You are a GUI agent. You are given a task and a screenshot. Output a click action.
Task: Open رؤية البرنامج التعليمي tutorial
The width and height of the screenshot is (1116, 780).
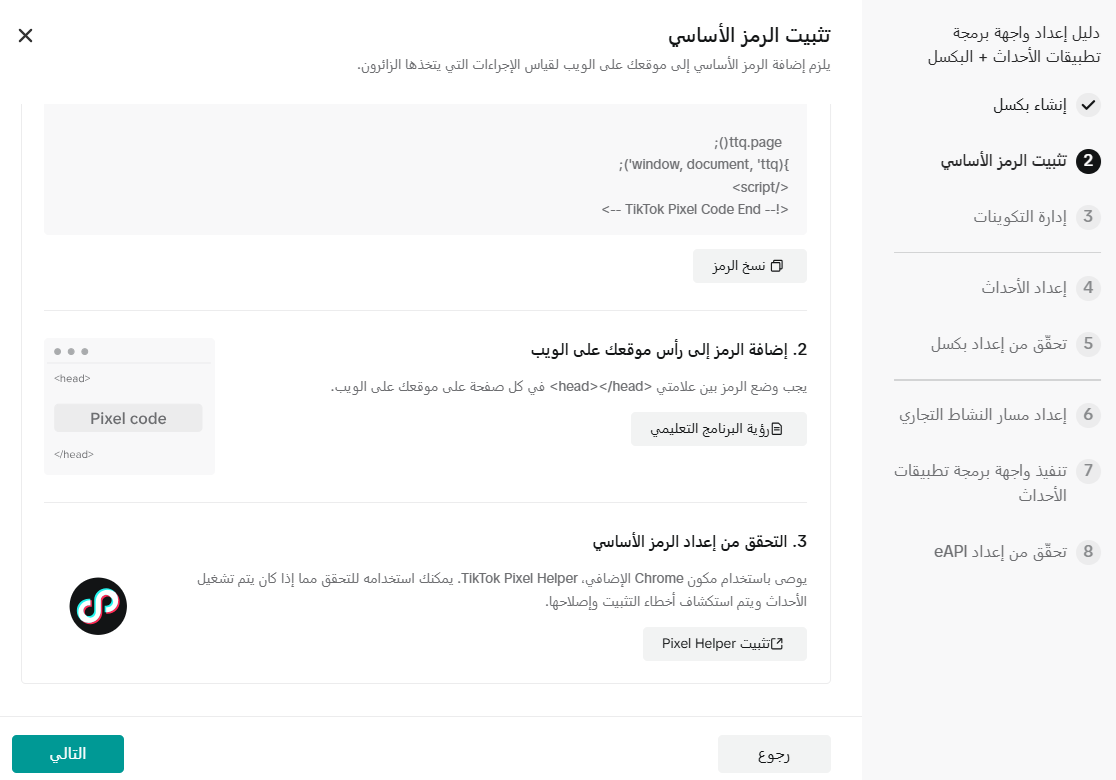(718, 428)
